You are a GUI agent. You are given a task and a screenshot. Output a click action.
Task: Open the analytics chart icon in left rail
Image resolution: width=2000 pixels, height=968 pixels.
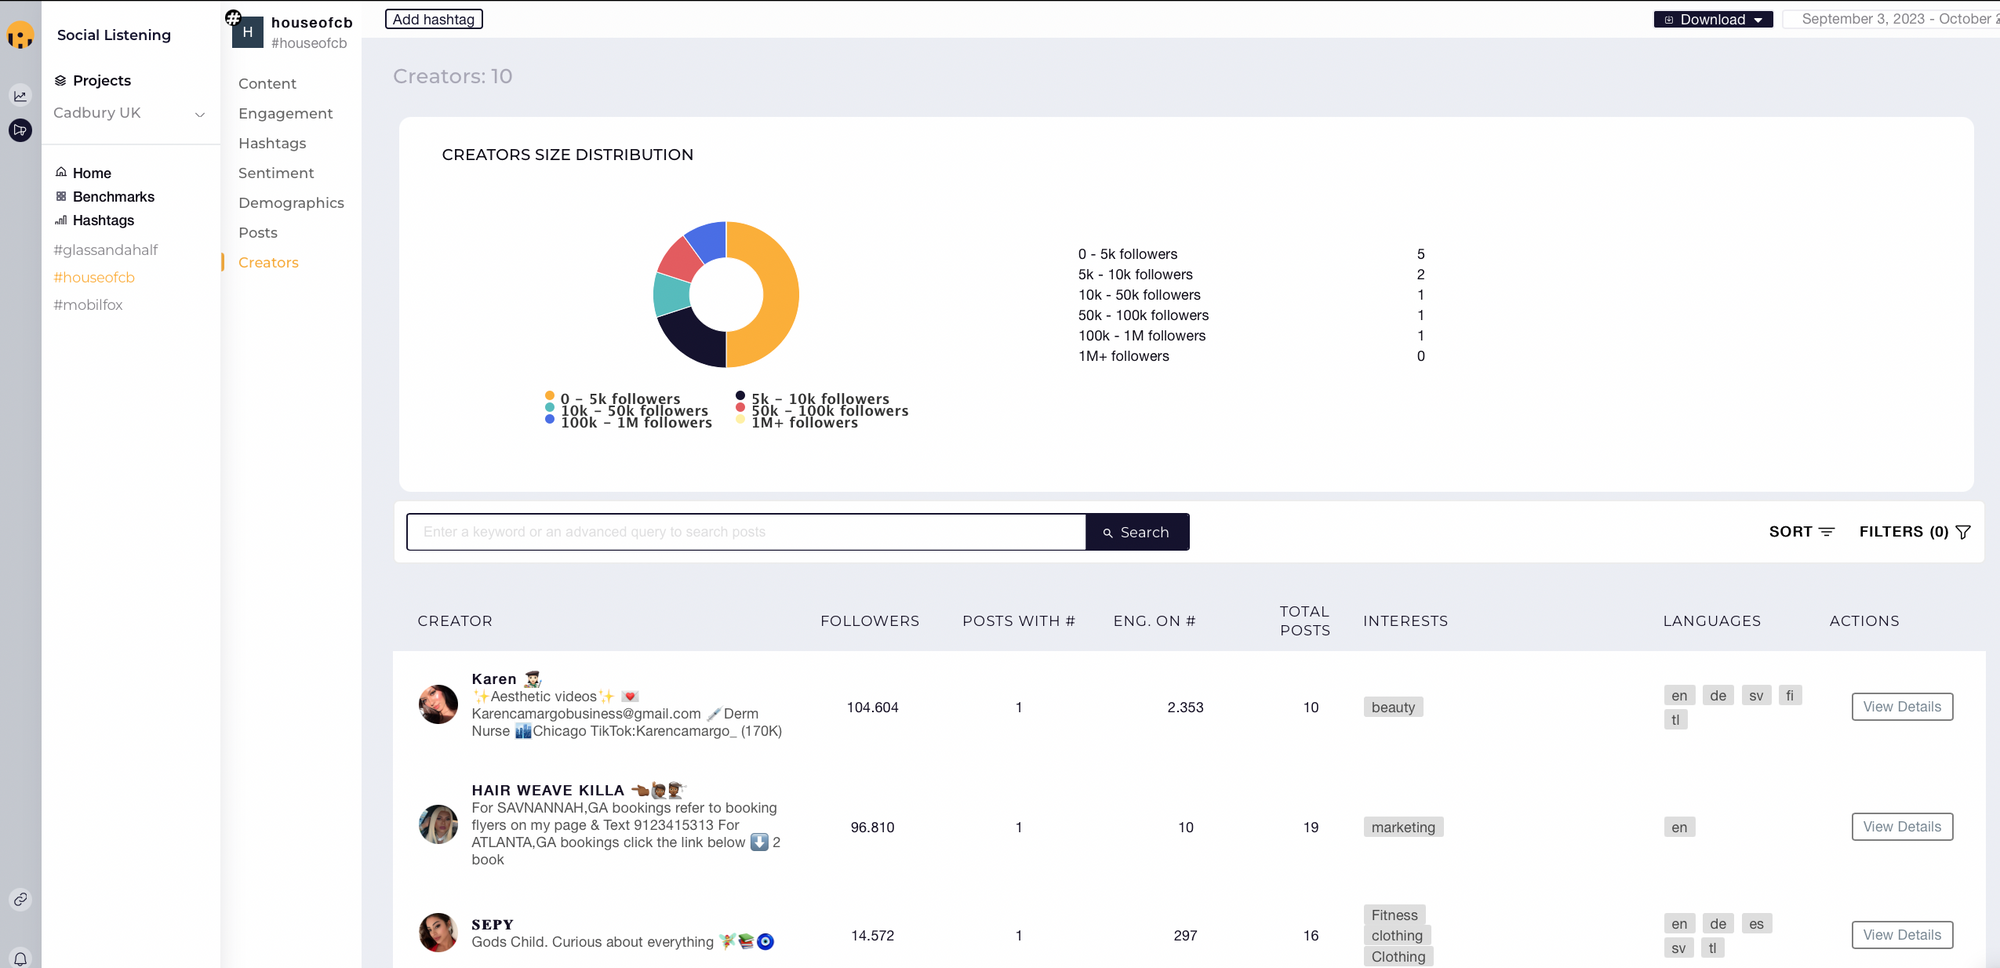(x=20, y=96)
